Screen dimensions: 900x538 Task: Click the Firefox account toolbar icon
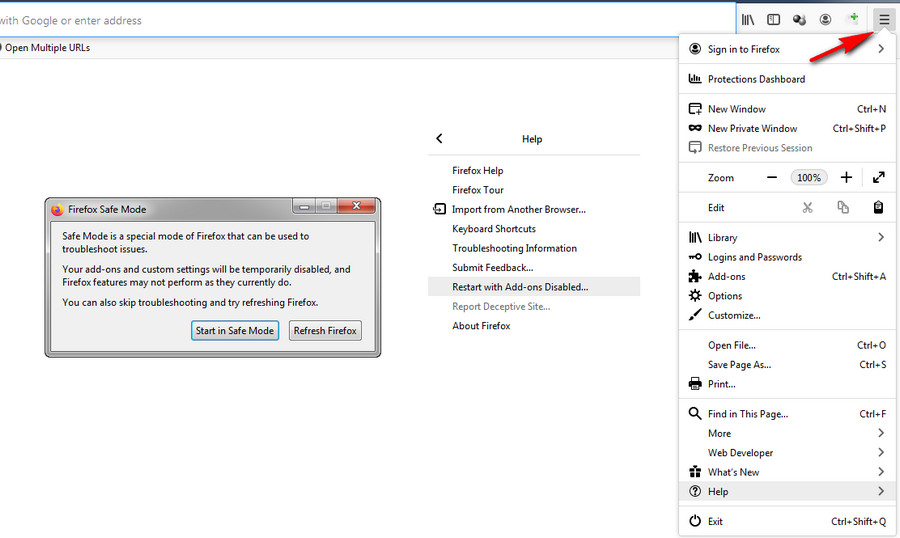(x=825, y=20)
